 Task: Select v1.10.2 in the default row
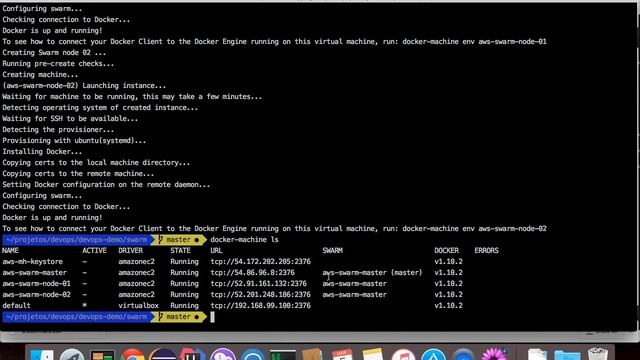click(x=448, y=306)
